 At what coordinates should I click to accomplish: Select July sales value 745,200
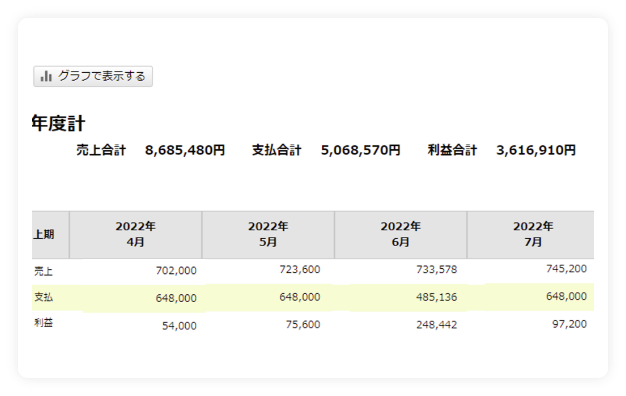coord(567,269)
